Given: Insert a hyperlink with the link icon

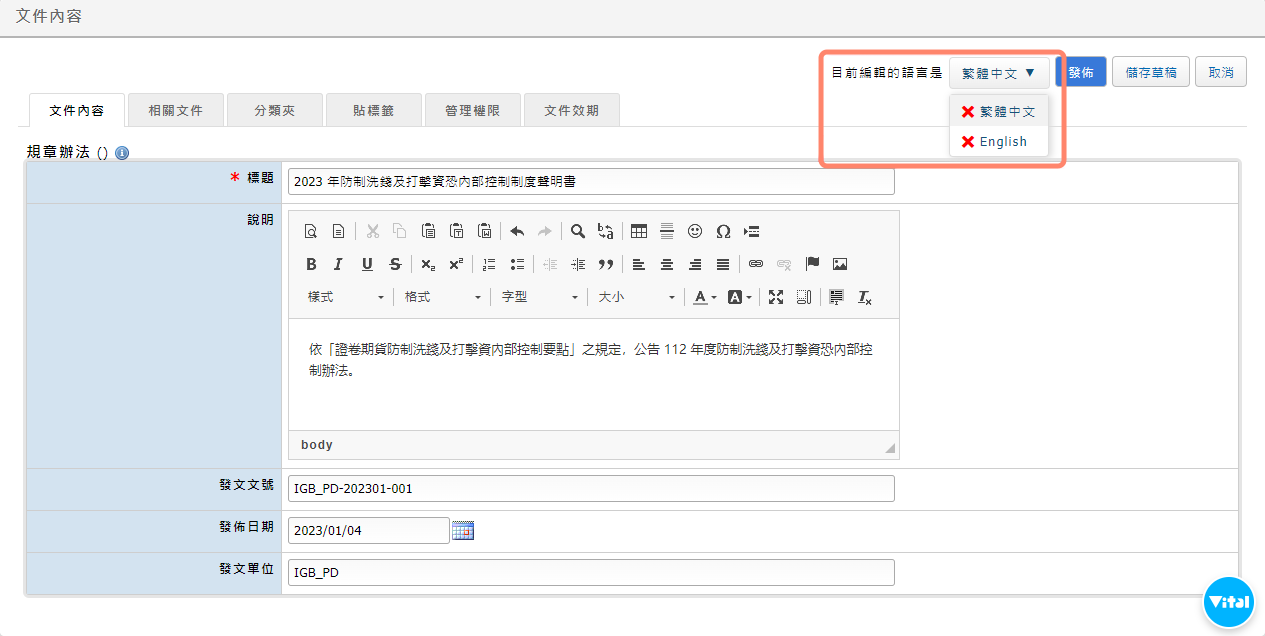Looking at the screenshot, I should click(x=756, y=264).
